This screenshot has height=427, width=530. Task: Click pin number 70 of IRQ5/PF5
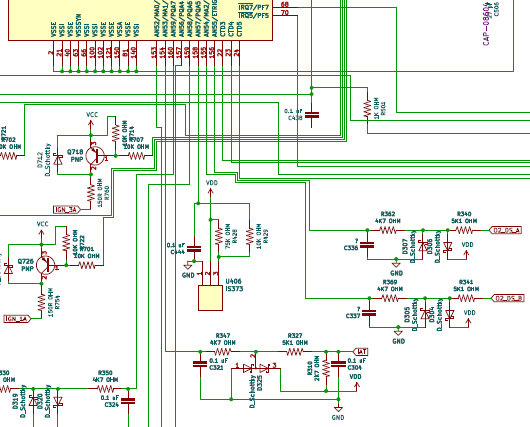285,13
